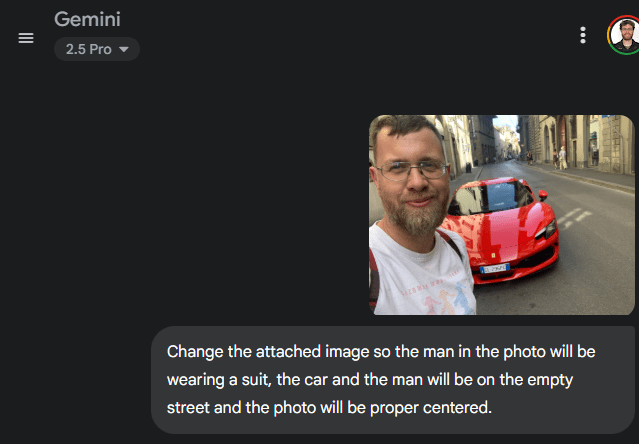
Task: Open the three-dot more options menu
Action: [x=583, y=35]
